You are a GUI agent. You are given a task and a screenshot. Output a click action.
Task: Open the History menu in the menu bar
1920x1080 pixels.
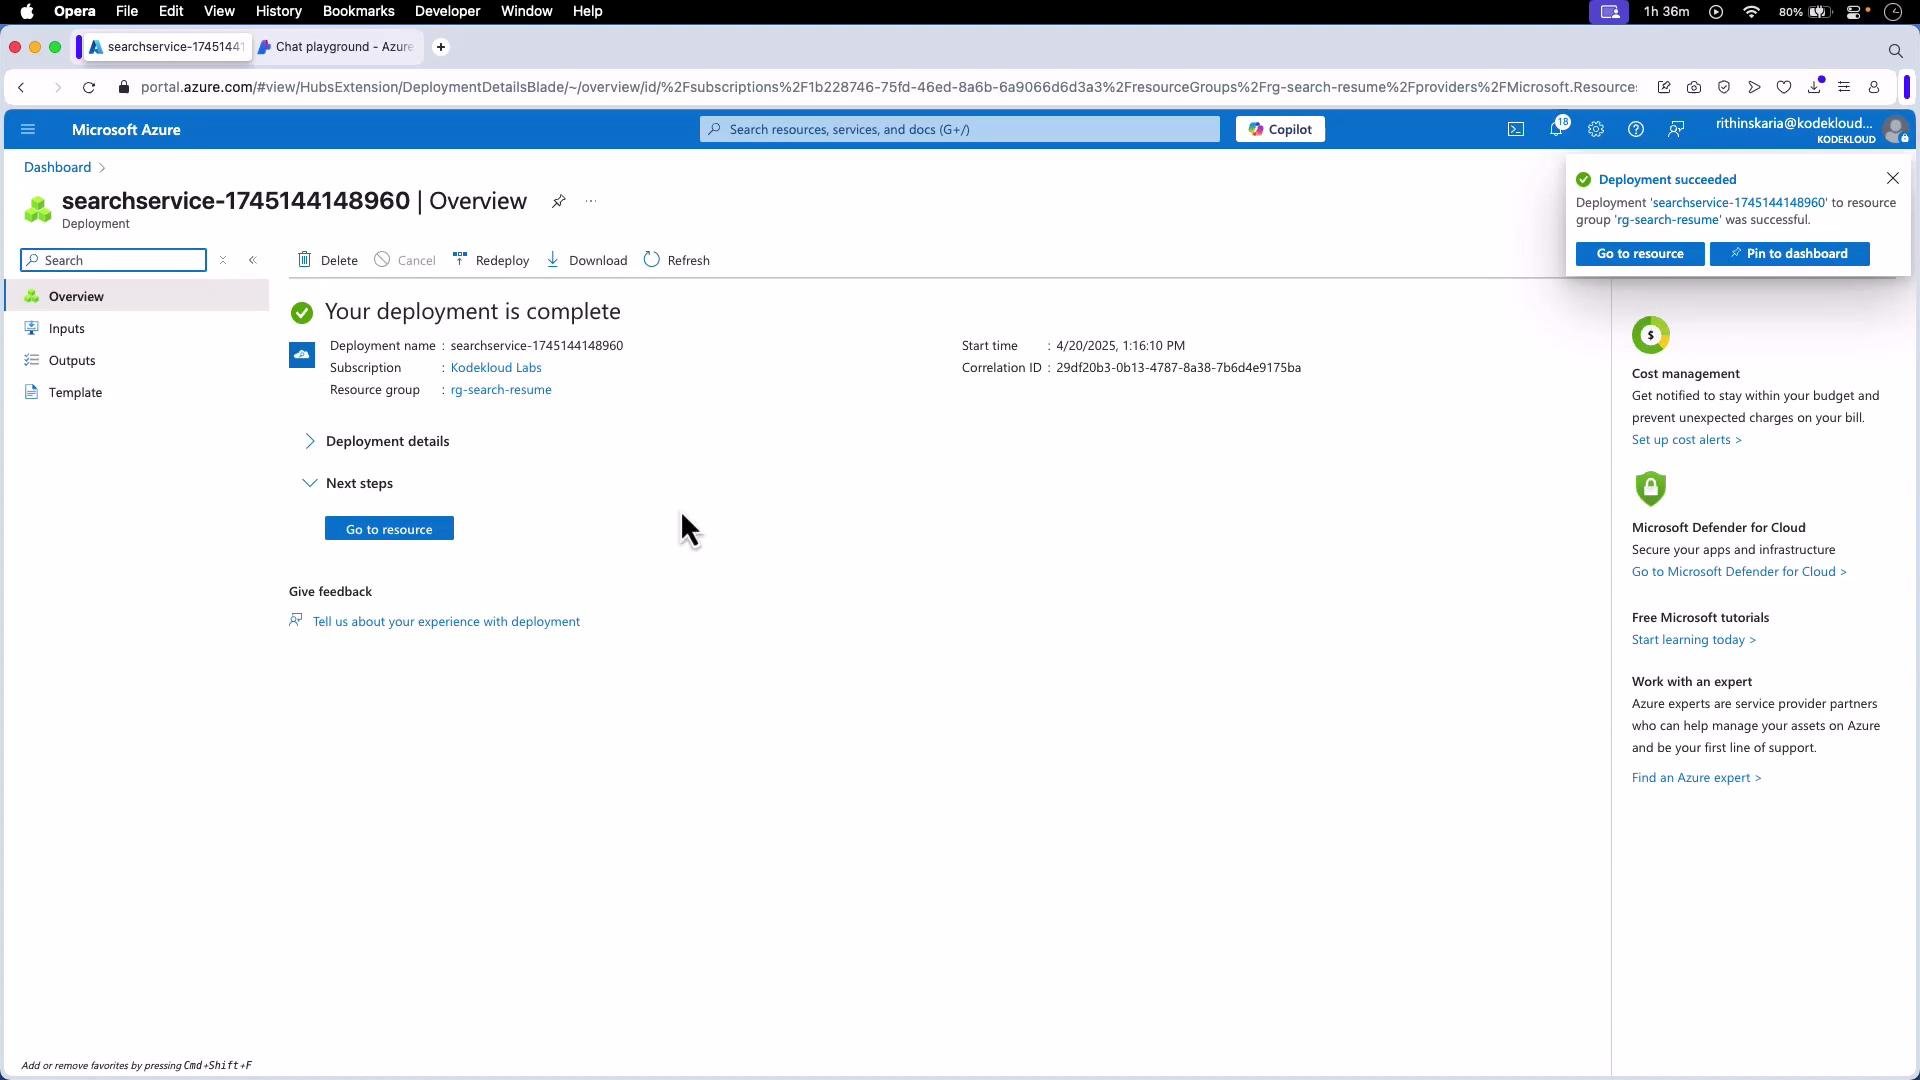[x=278, y=11]
